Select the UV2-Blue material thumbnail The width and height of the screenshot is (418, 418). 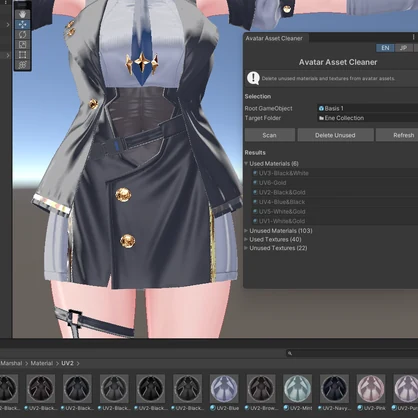click(x=224, y=388)
